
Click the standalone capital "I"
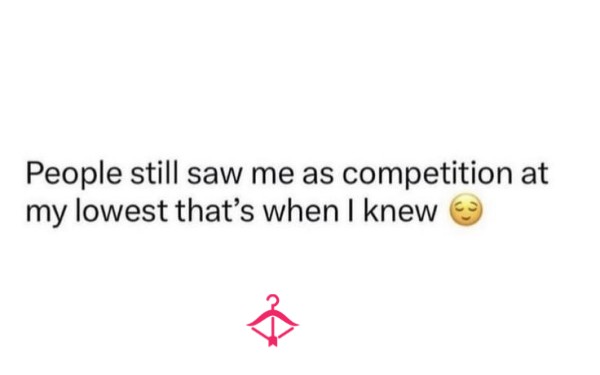click(351, 211)
